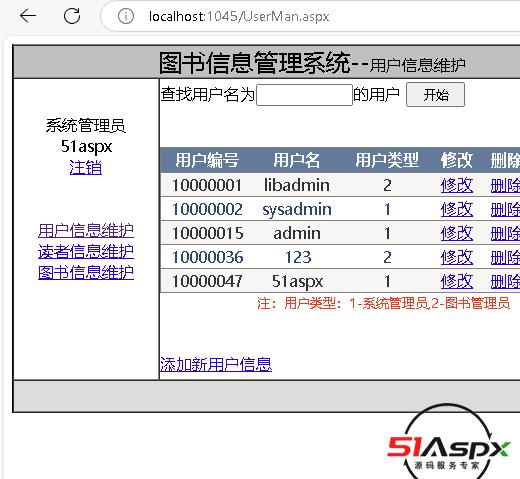Screen dimensions: 520x479
Task: View site information icon in address bar
Action: point(126,16)
